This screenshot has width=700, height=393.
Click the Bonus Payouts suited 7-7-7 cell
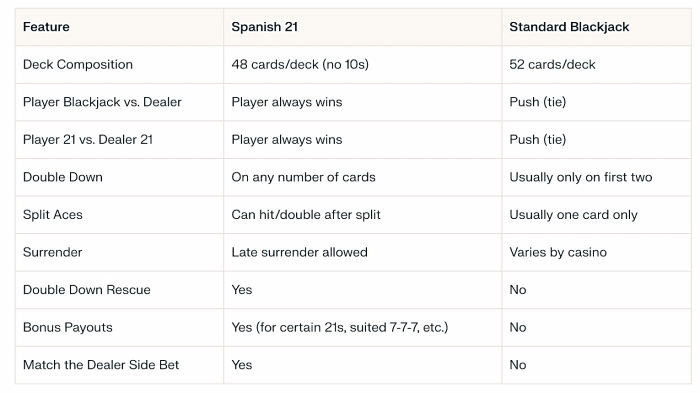[340, 327]
